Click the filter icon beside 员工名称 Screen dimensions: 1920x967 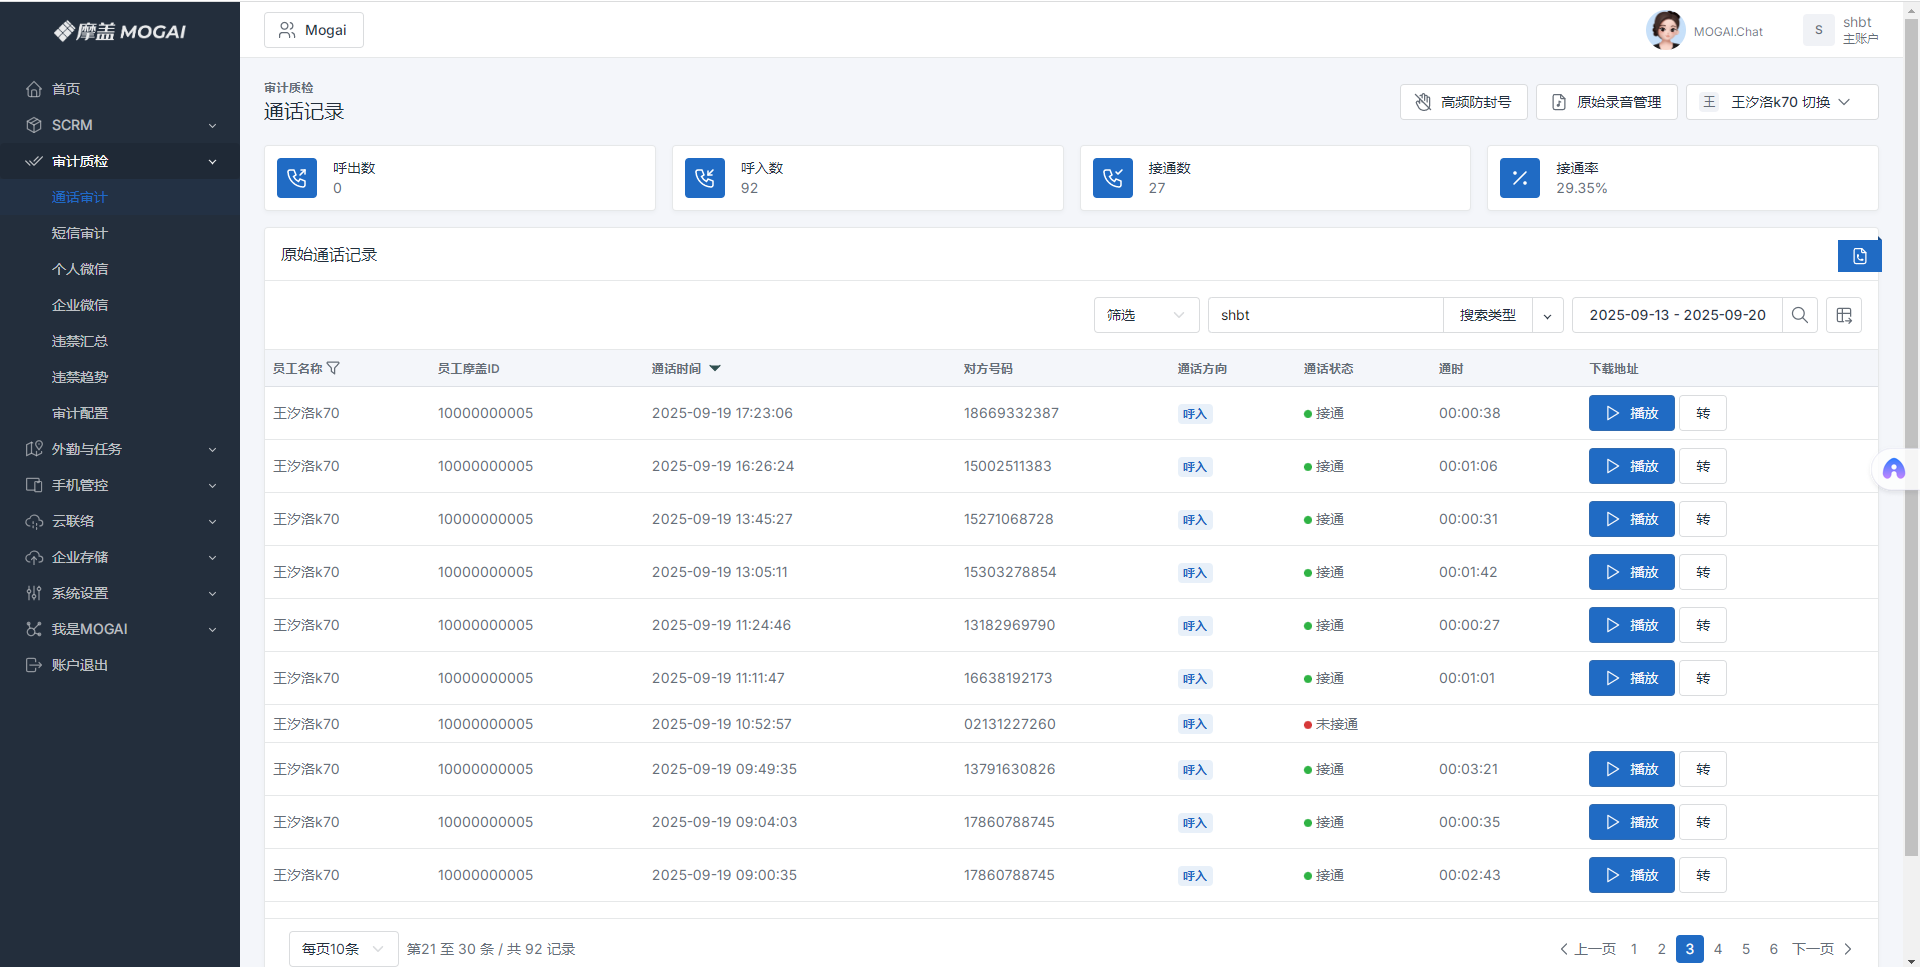[334, 368]
